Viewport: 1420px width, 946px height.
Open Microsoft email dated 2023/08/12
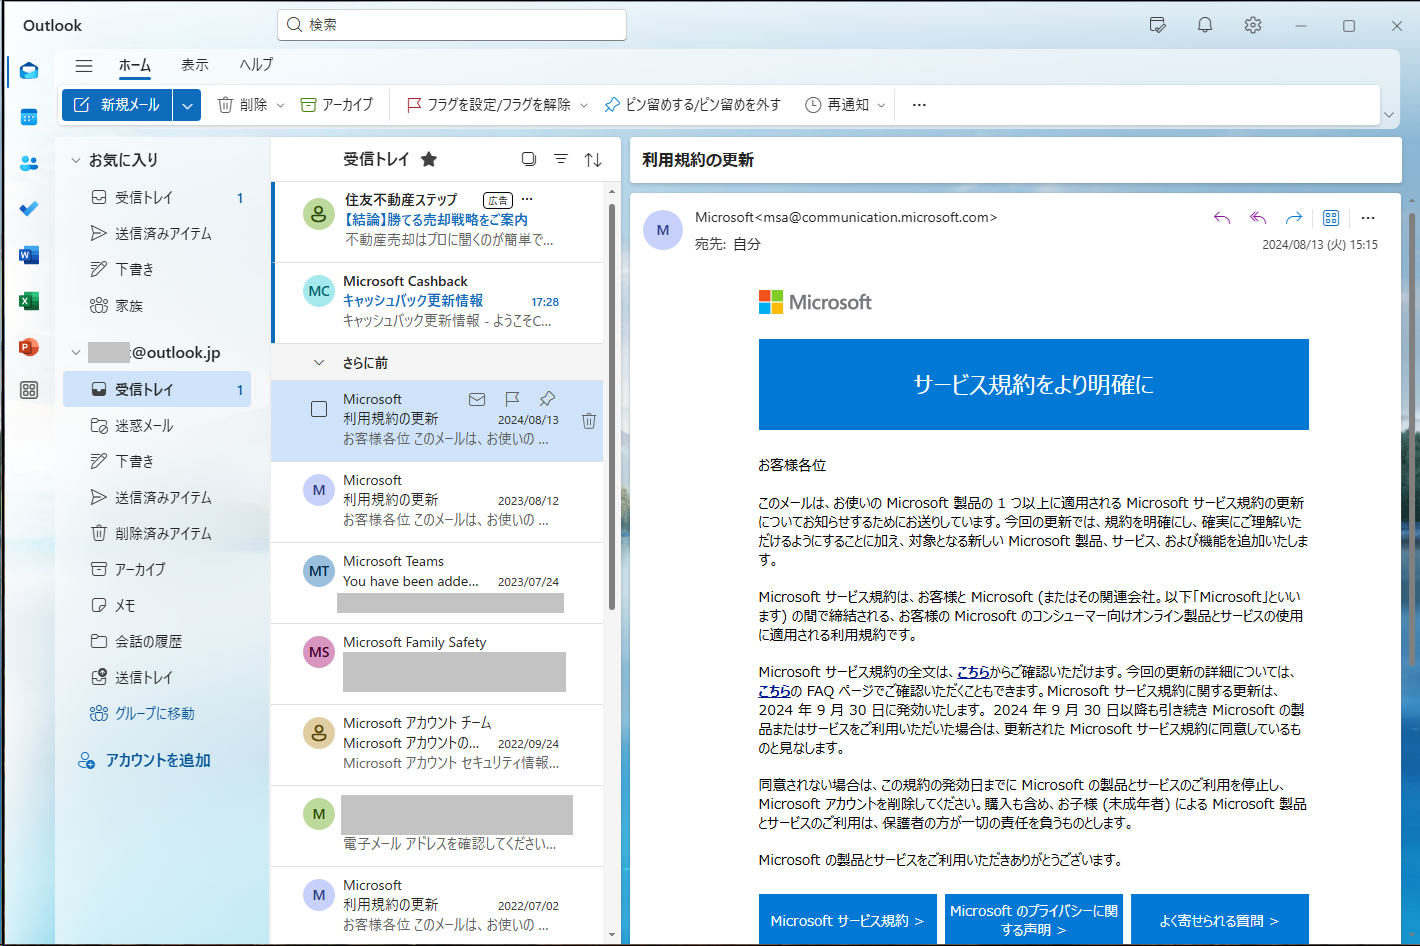437,501
